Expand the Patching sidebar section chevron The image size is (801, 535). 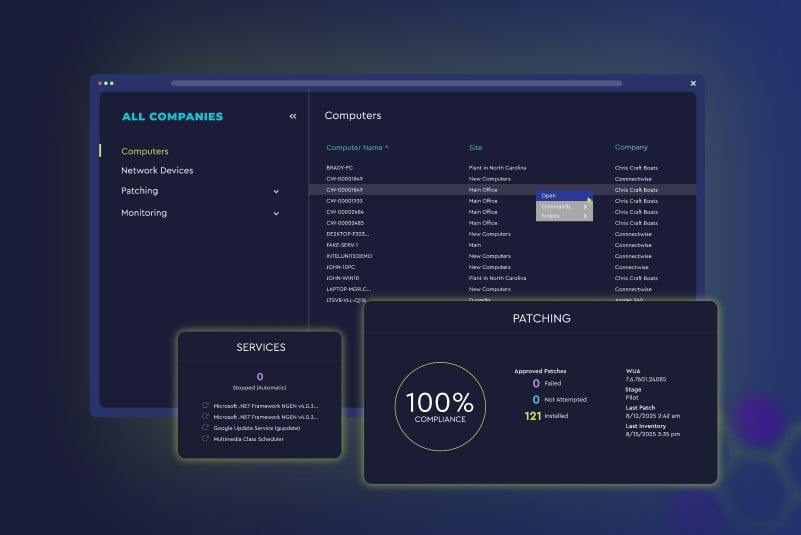coord(276,192)
